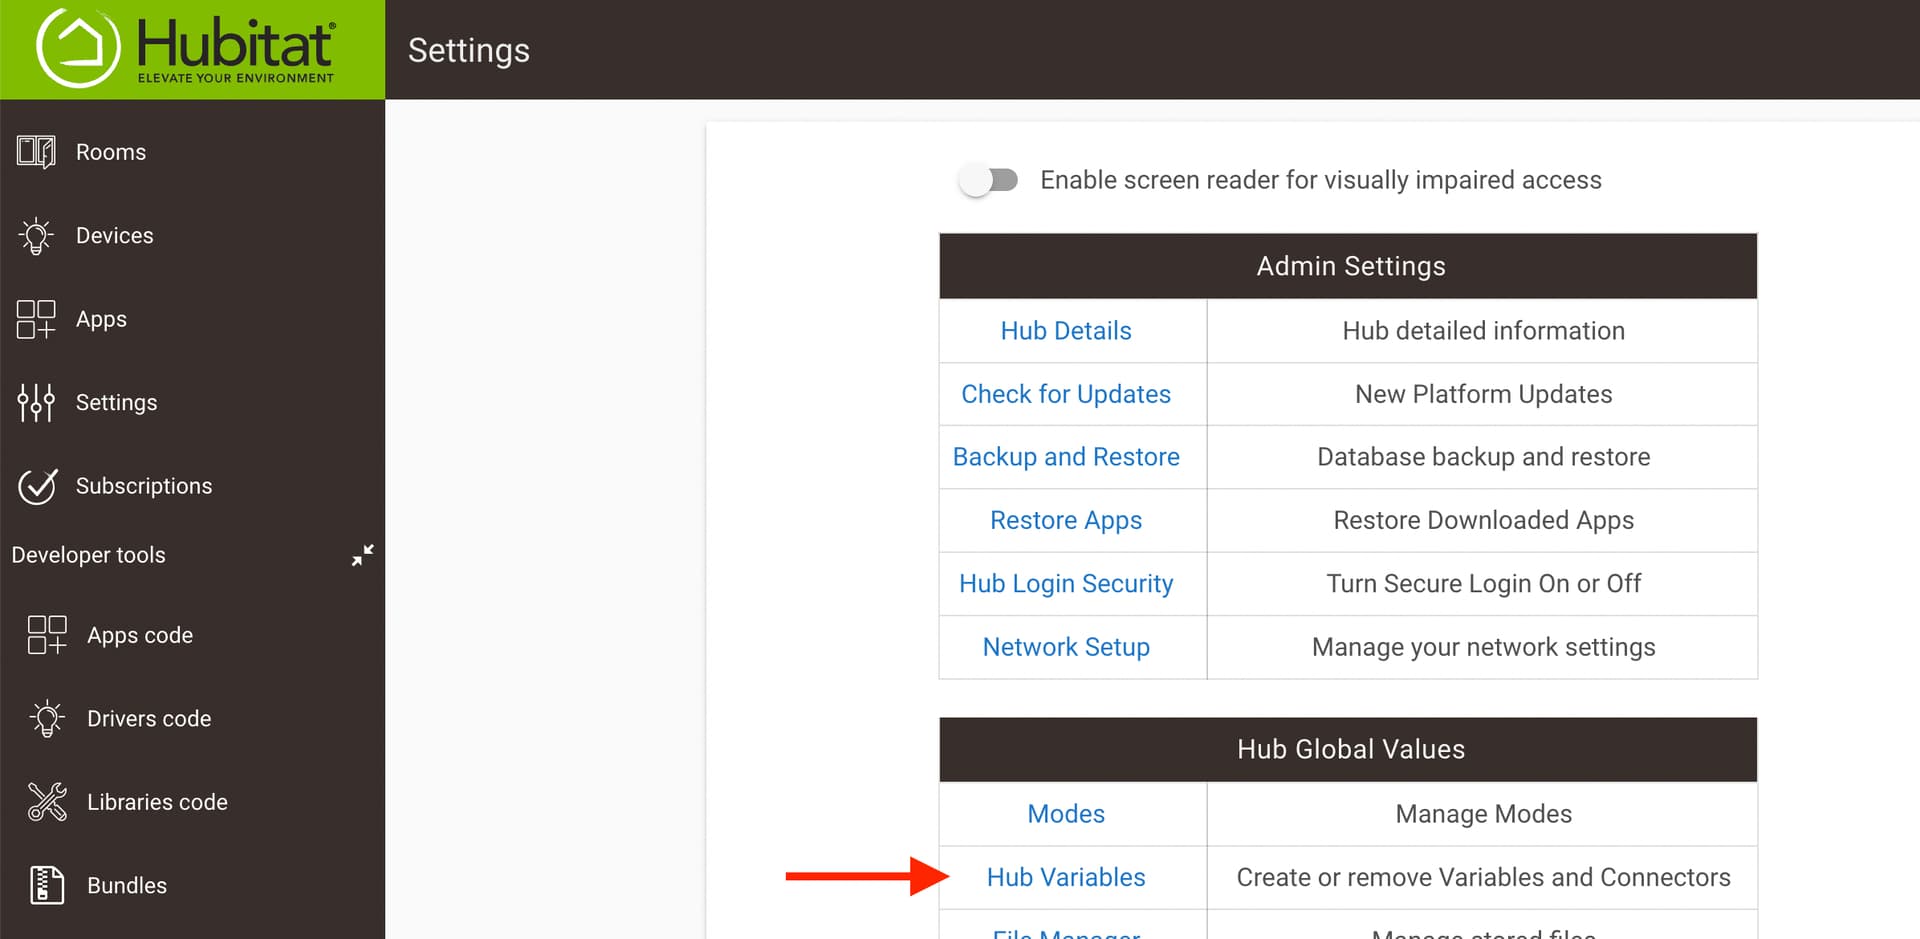Collapse the Developer tools section arrows

[362, 555]
